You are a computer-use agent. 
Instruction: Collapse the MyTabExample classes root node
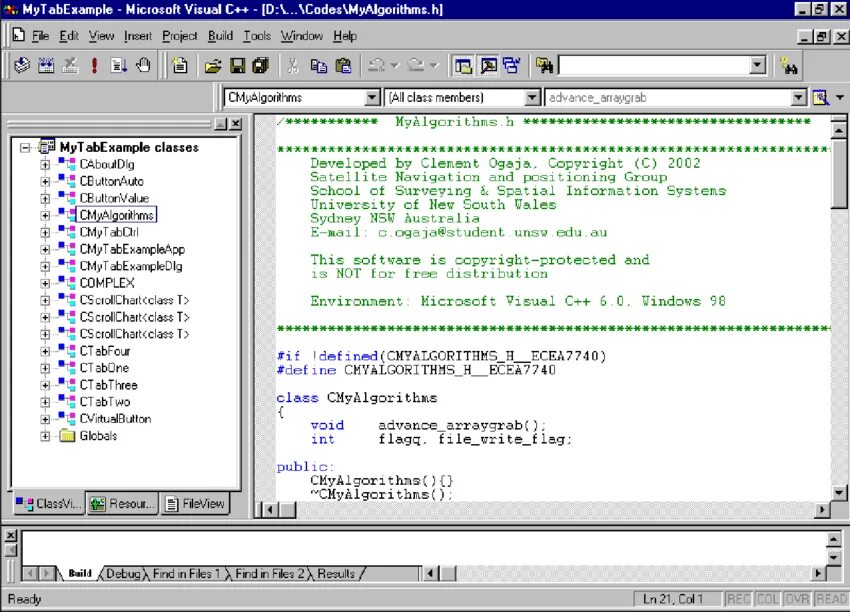pos(25,147)
